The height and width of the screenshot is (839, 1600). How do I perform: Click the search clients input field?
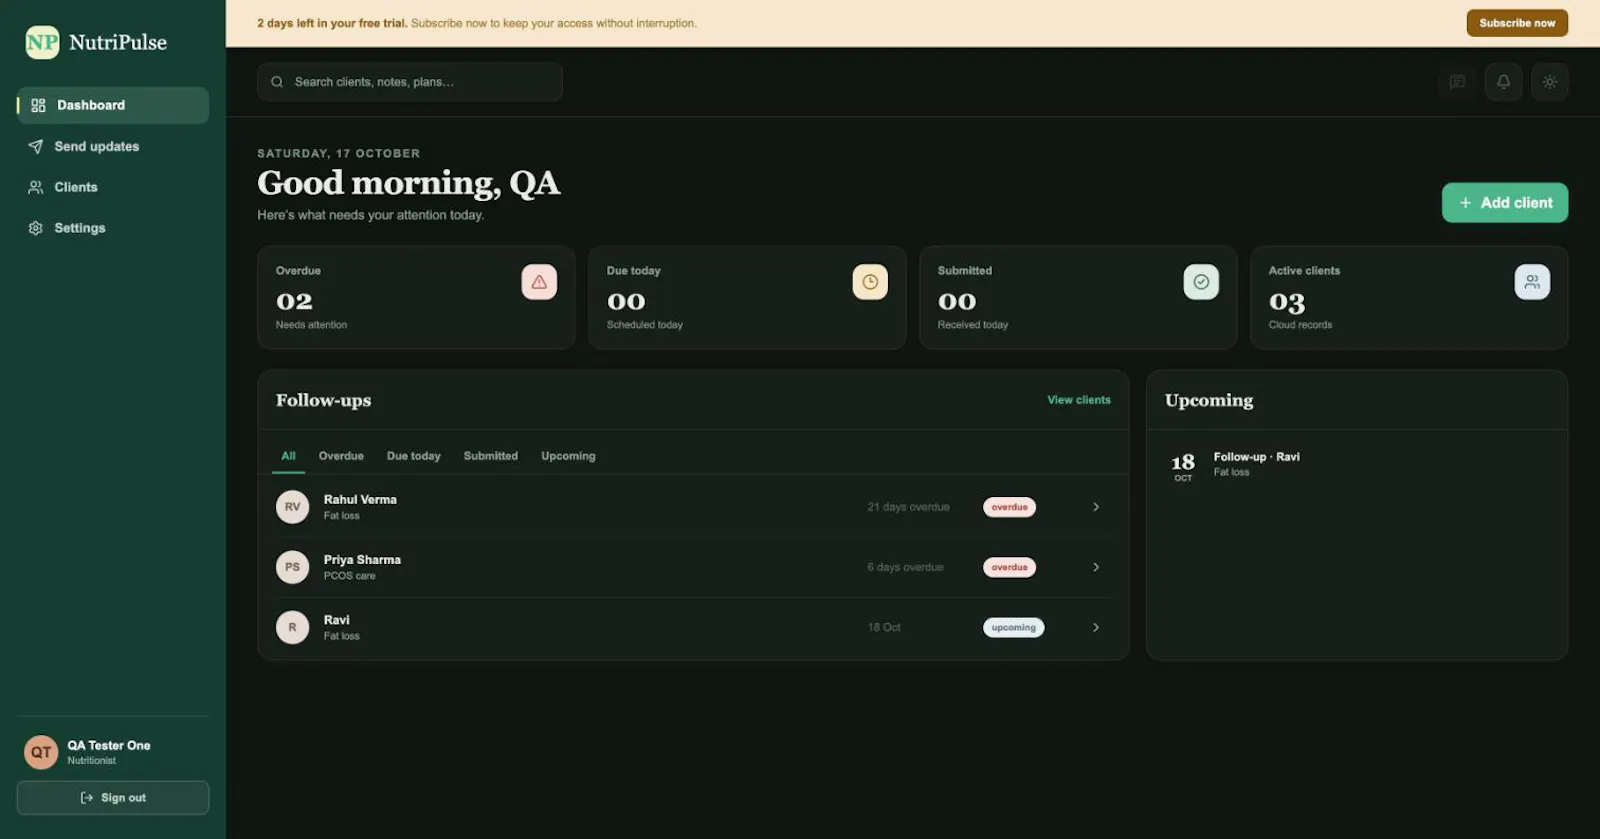(410, 82)
